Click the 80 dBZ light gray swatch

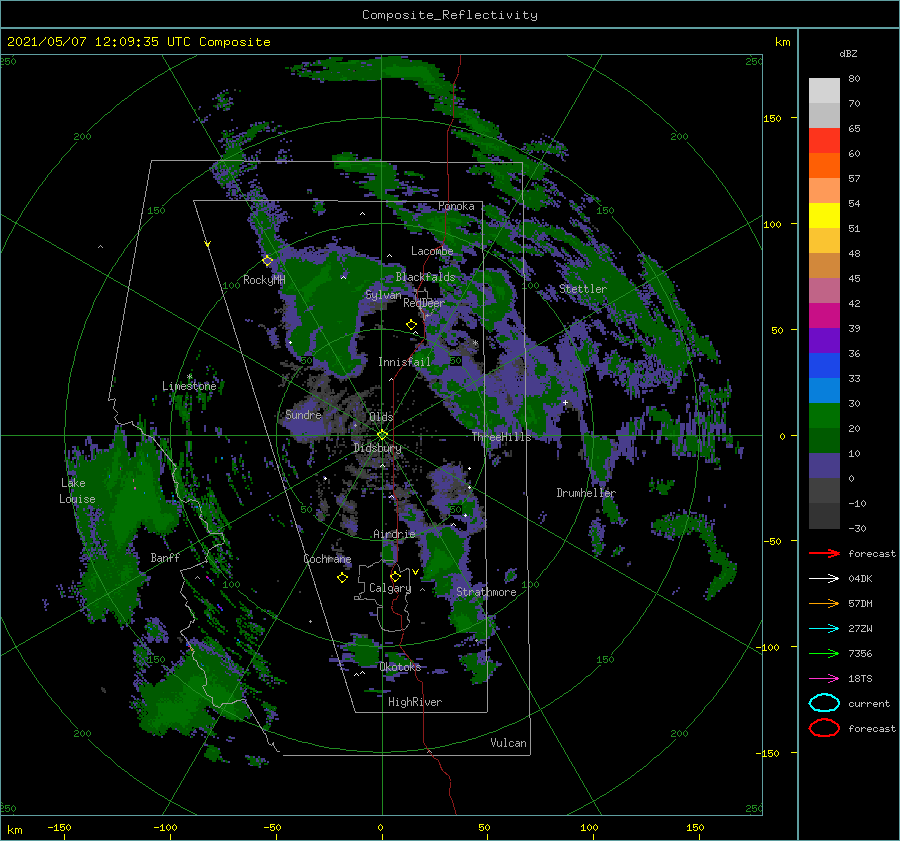tap(824, 91)
